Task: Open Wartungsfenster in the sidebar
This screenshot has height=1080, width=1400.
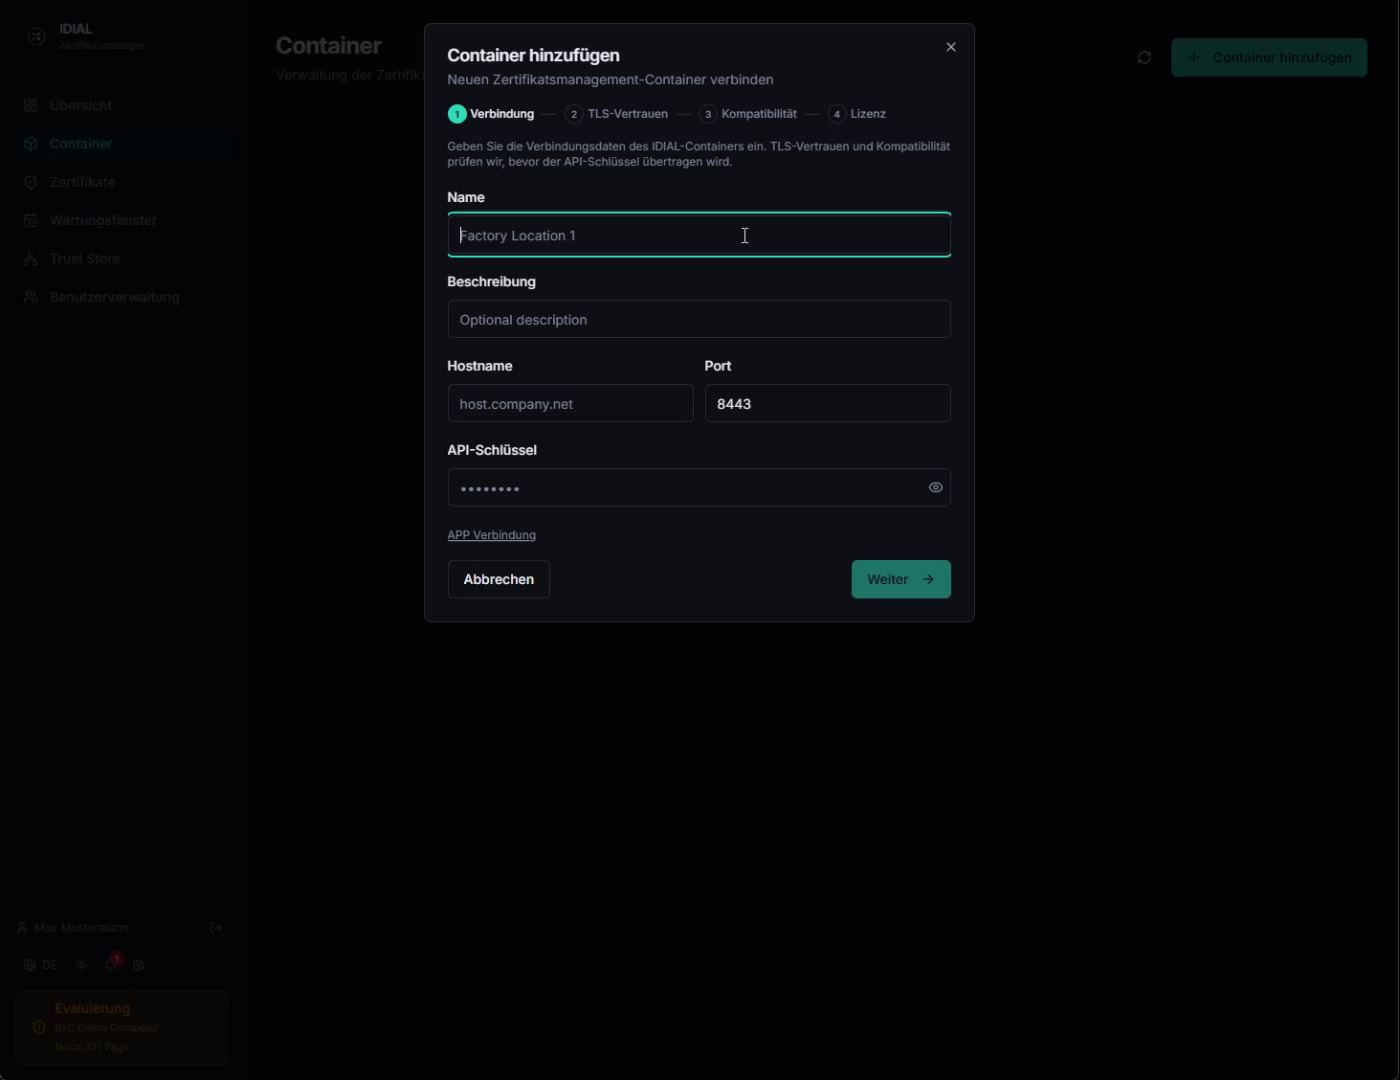Action: pos(122,220)
